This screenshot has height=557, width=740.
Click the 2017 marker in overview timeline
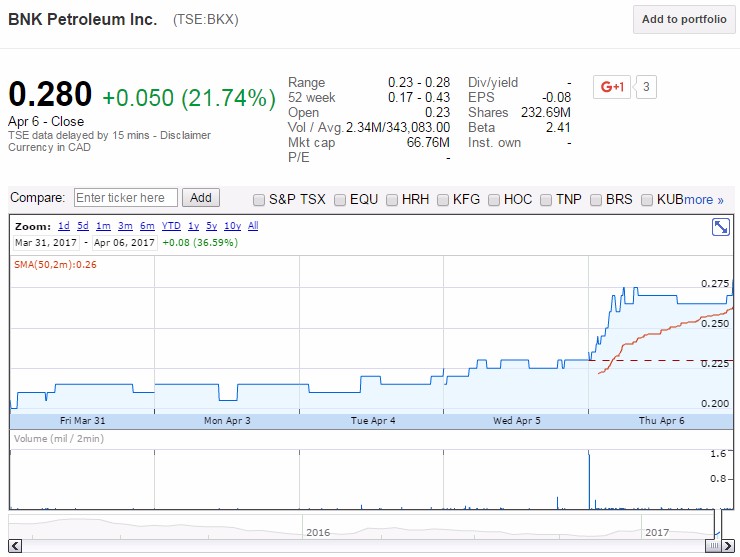[657, 532]
